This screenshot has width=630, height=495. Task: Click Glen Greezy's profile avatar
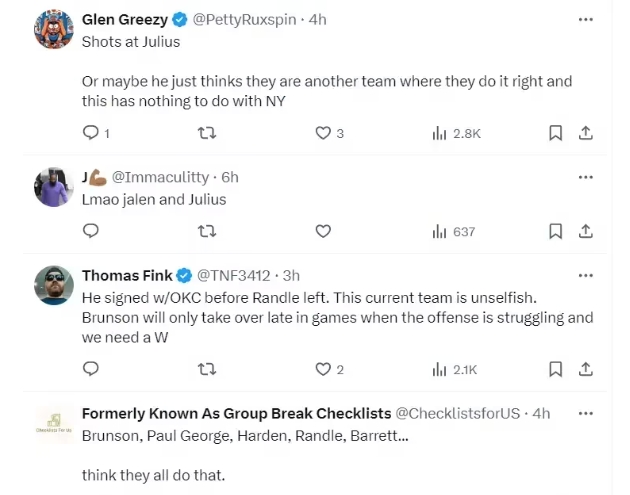52,30
